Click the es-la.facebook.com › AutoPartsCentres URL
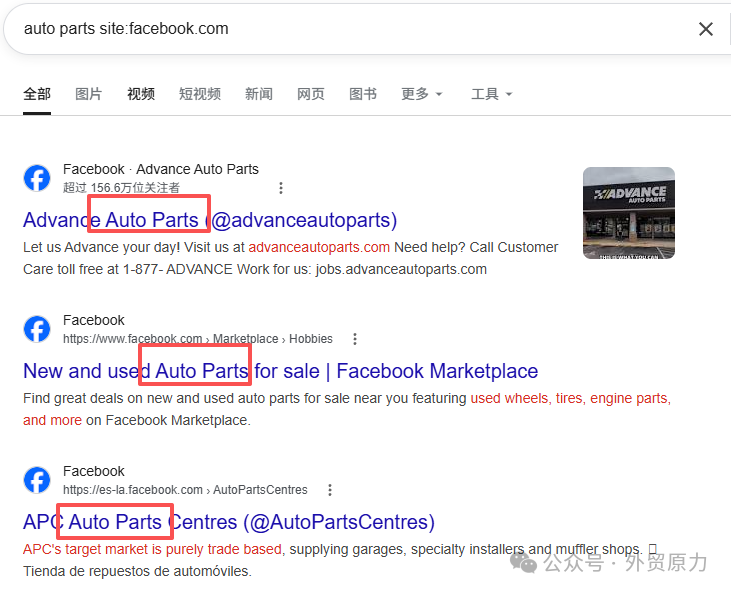 click(185, 490)
